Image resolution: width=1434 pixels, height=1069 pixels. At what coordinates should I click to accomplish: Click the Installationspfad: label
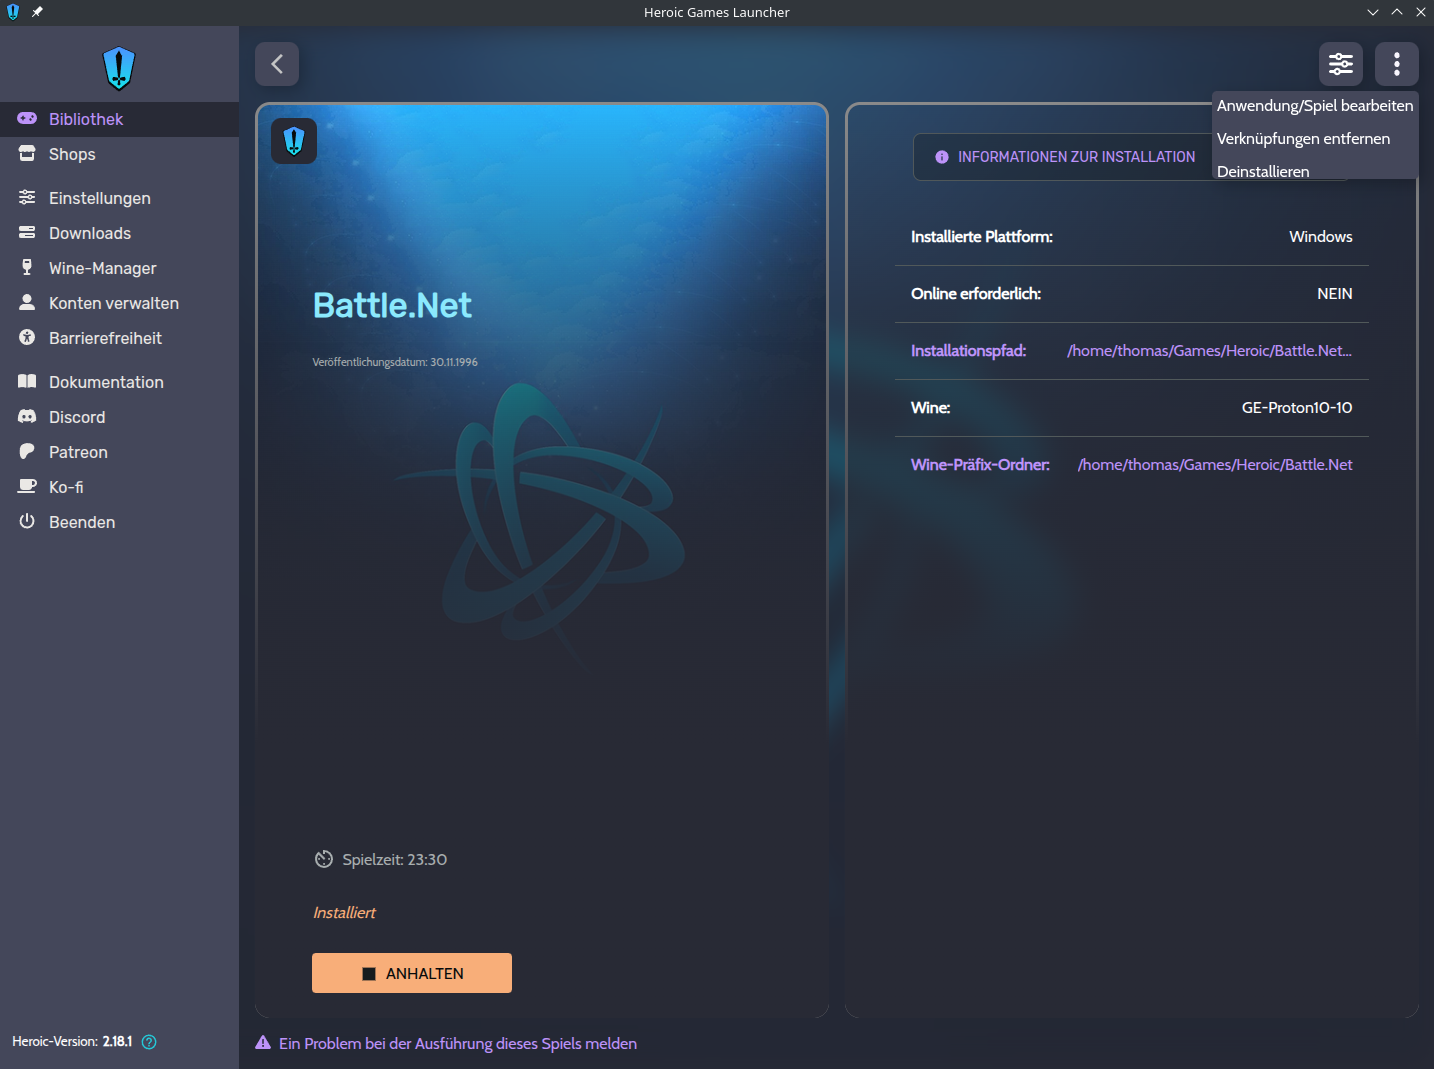pyautogui.click(x=969, y=351)
